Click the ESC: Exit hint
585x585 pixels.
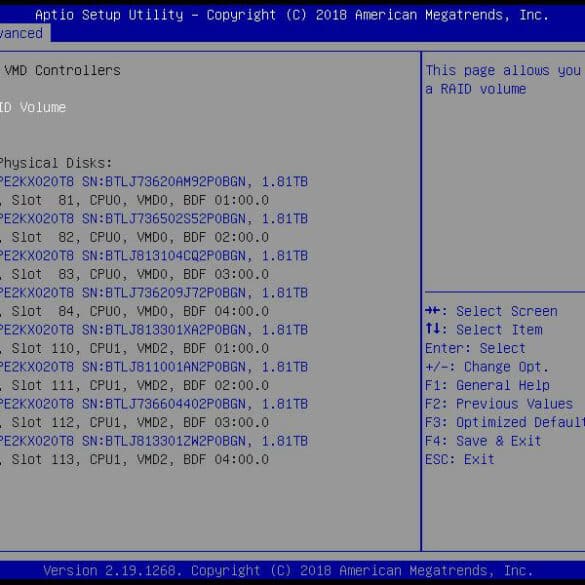coord(460,460)
